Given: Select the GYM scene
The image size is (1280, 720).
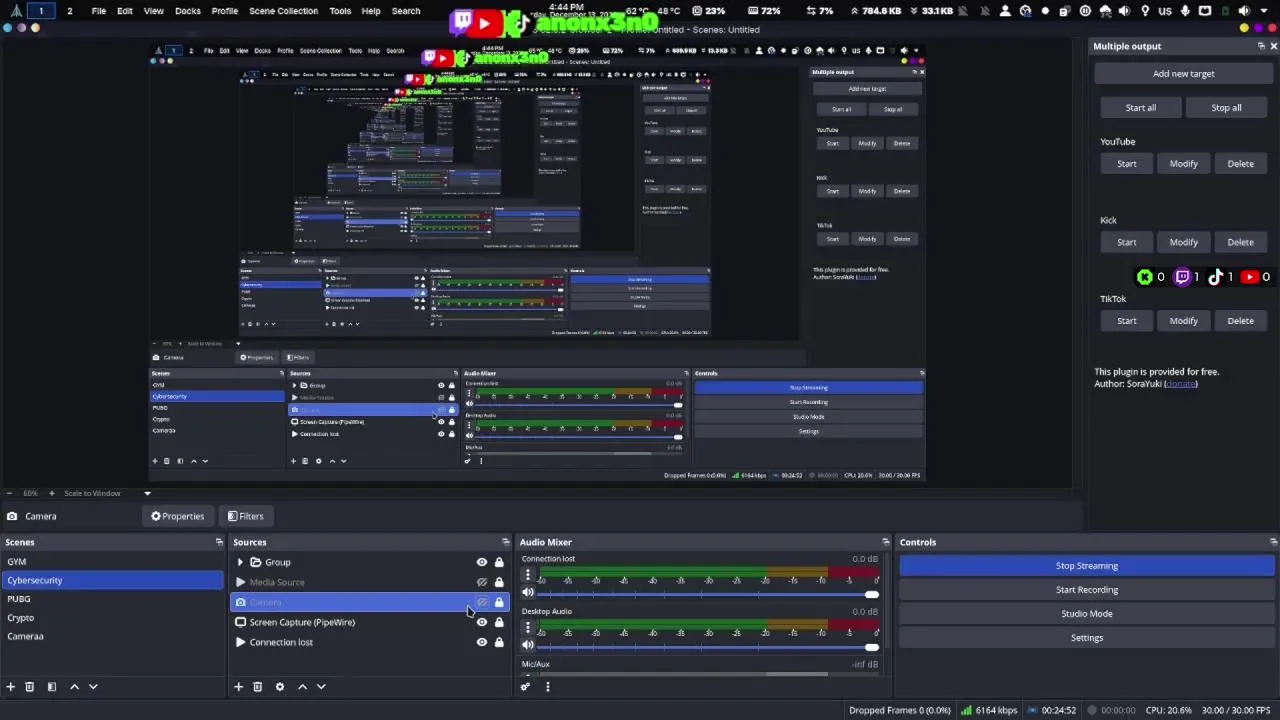Looking at the screenshot, I should point(112,562).
